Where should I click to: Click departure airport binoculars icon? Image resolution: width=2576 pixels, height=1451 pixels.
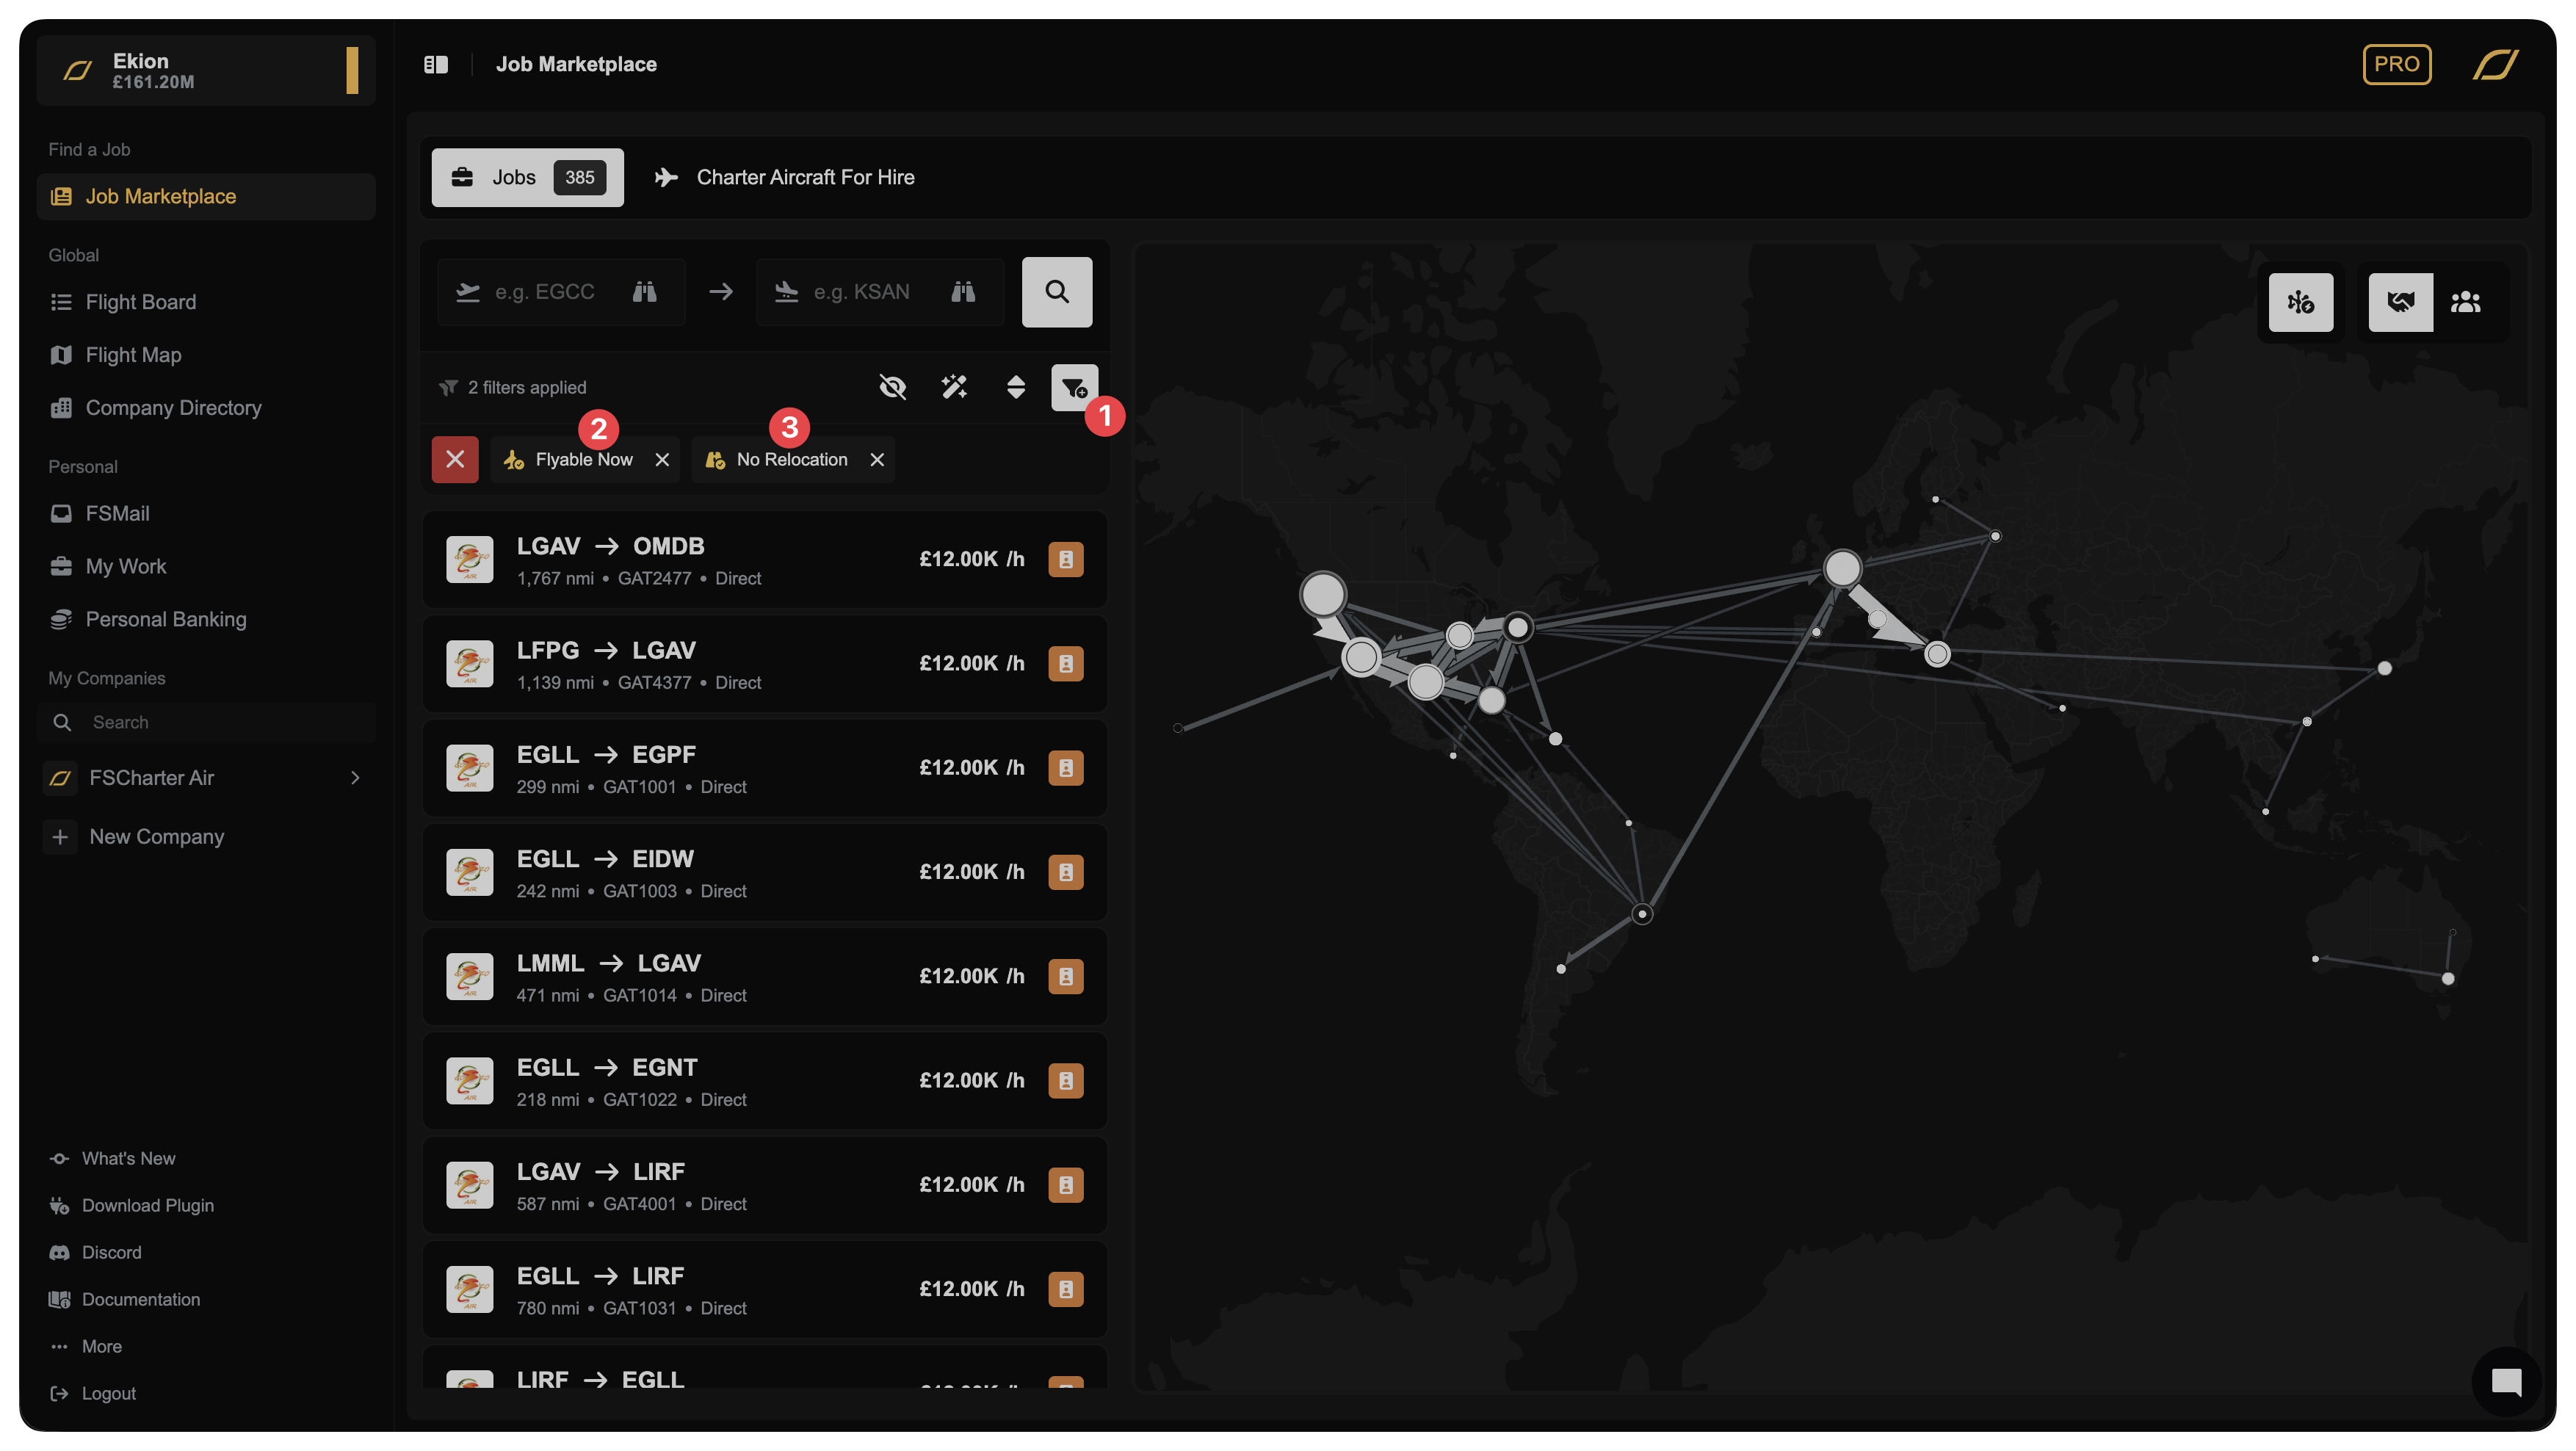pyautogui.click(x=645, y=292)
